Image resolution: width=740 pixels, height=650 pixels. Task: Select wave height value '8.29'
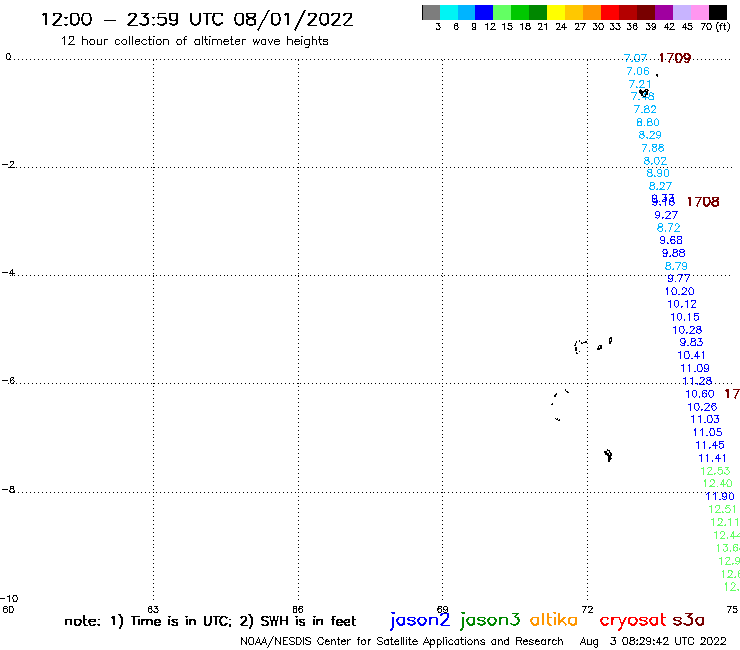[x=650, y=135]
